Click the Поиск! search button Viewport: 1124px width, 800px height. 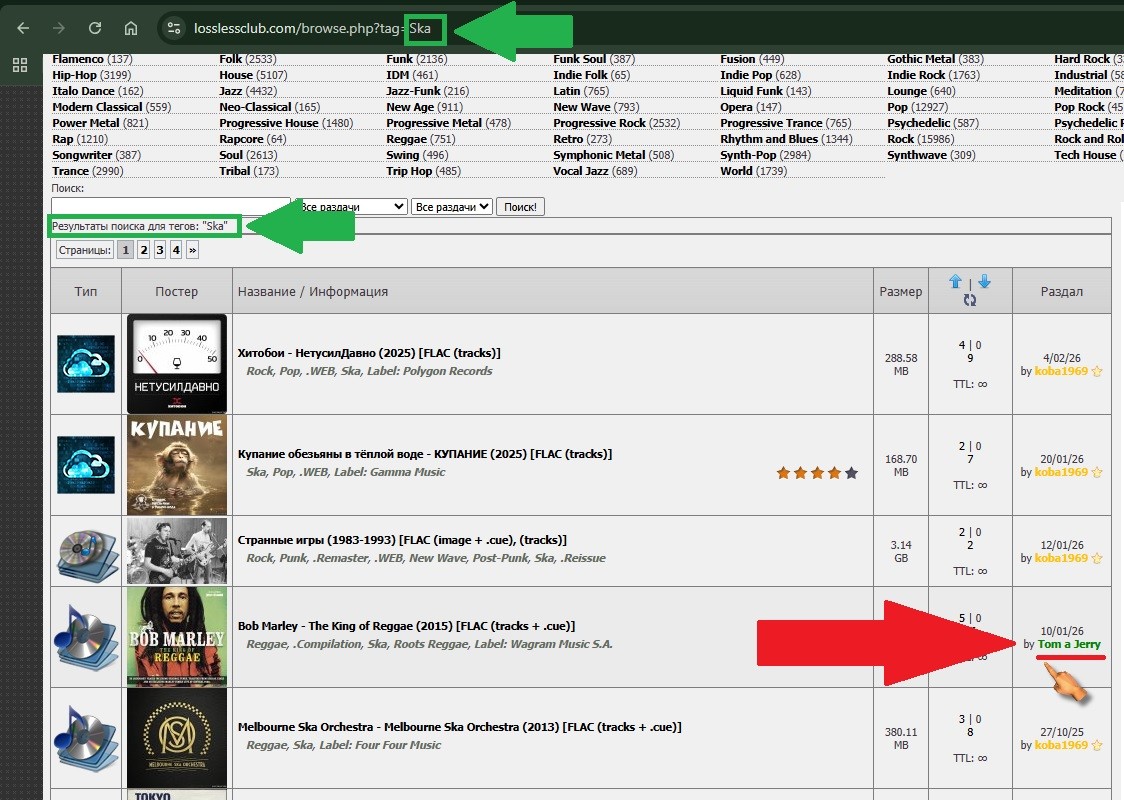520,206
